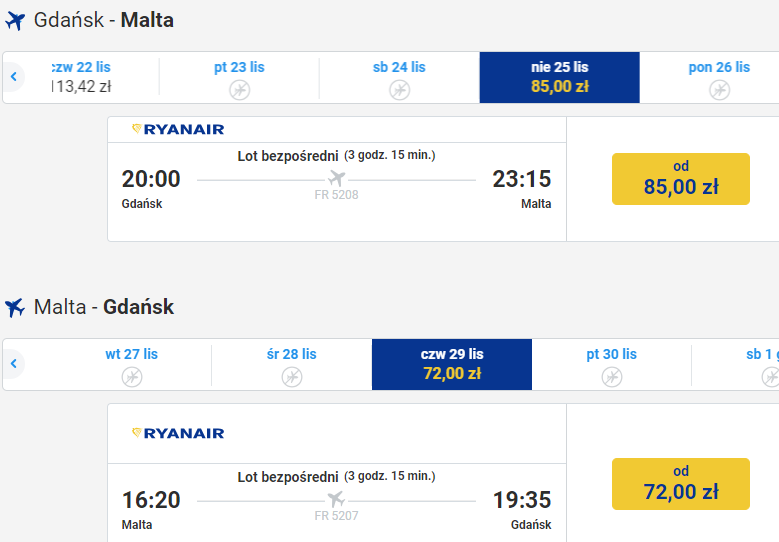Image resolution: width=779 pixels, height=542 pixels.
Task: Show earlier outbound dates with left chevron
Action: (14, 77)
